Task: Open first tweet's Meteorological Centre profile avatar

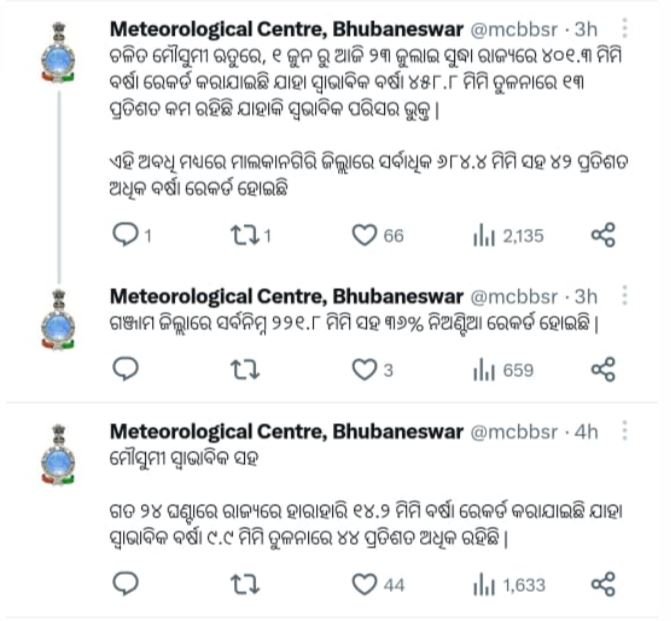Action: tap(58, 52)
